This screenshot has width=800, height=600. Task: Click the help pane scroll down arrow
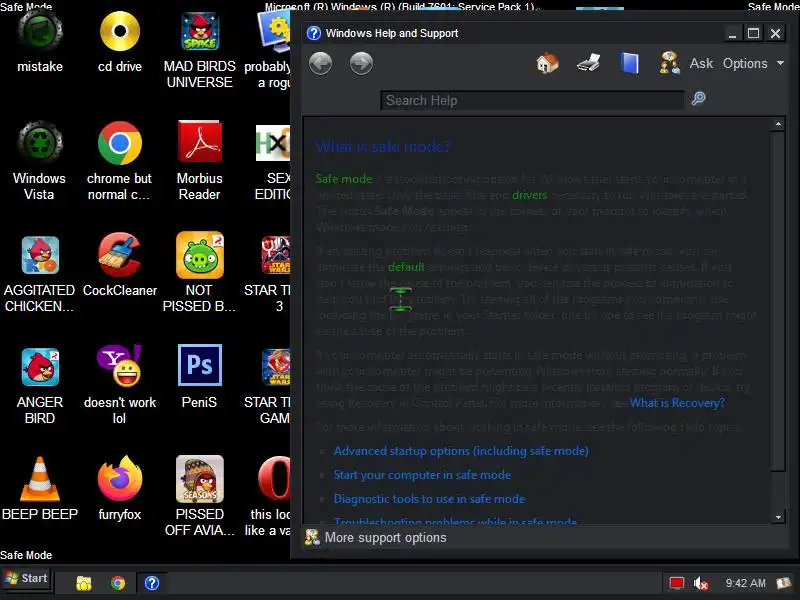coord(778,517)
